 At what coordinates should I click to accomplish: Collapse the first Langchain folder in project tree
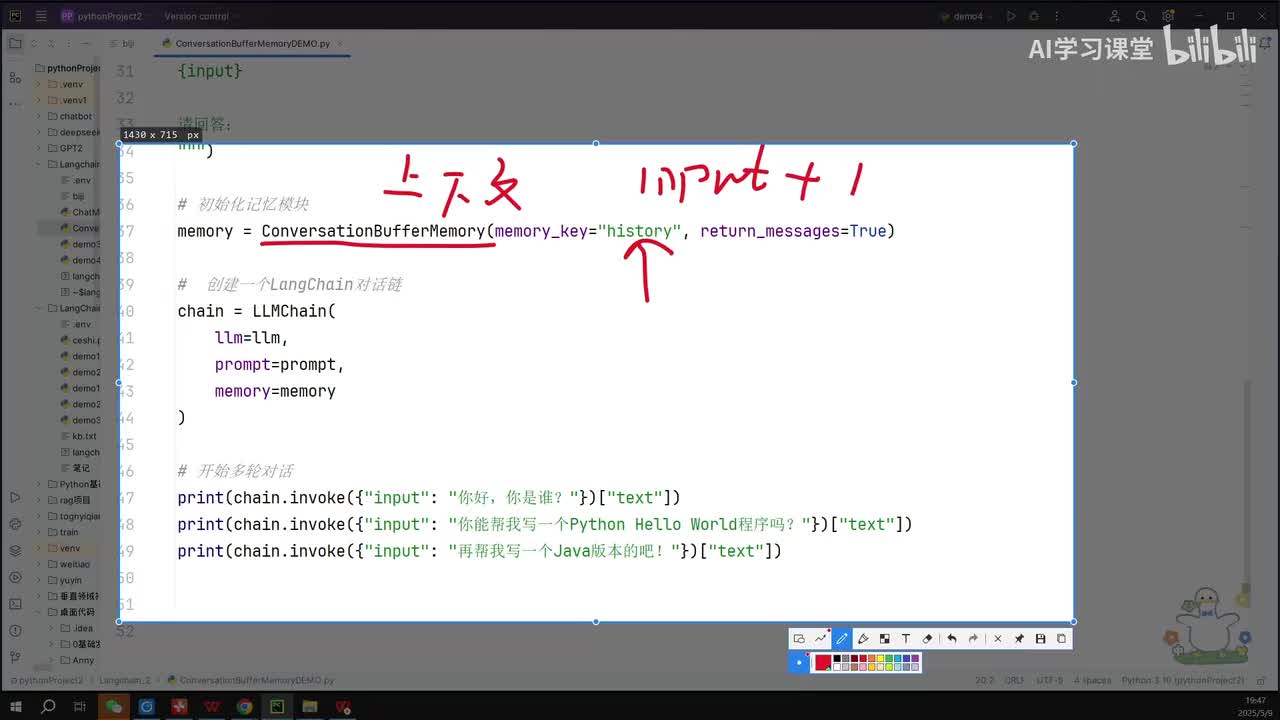[x=39, y=164]
